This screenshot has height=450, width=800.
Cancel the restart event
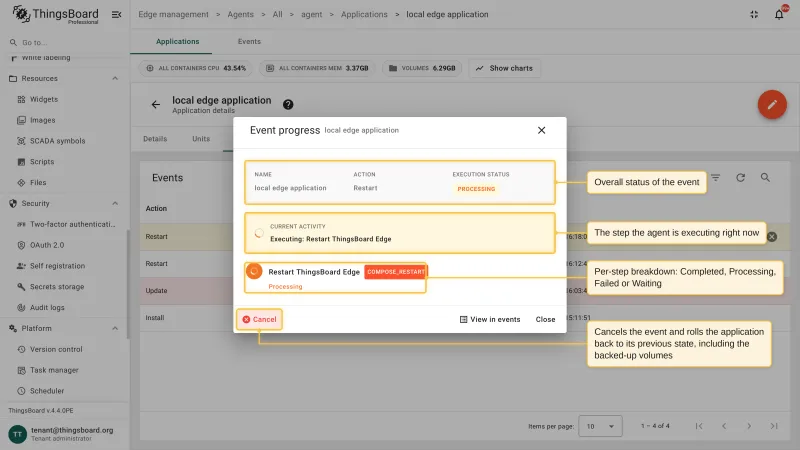(x=259, y=319)
